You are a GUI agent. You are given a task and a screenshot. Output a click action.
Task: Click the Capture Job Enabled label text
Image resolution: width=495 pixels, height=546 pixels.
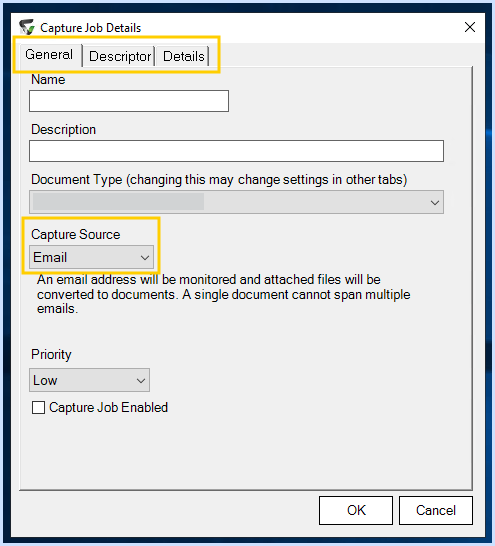pyautogui.click(x=109, y=407)
